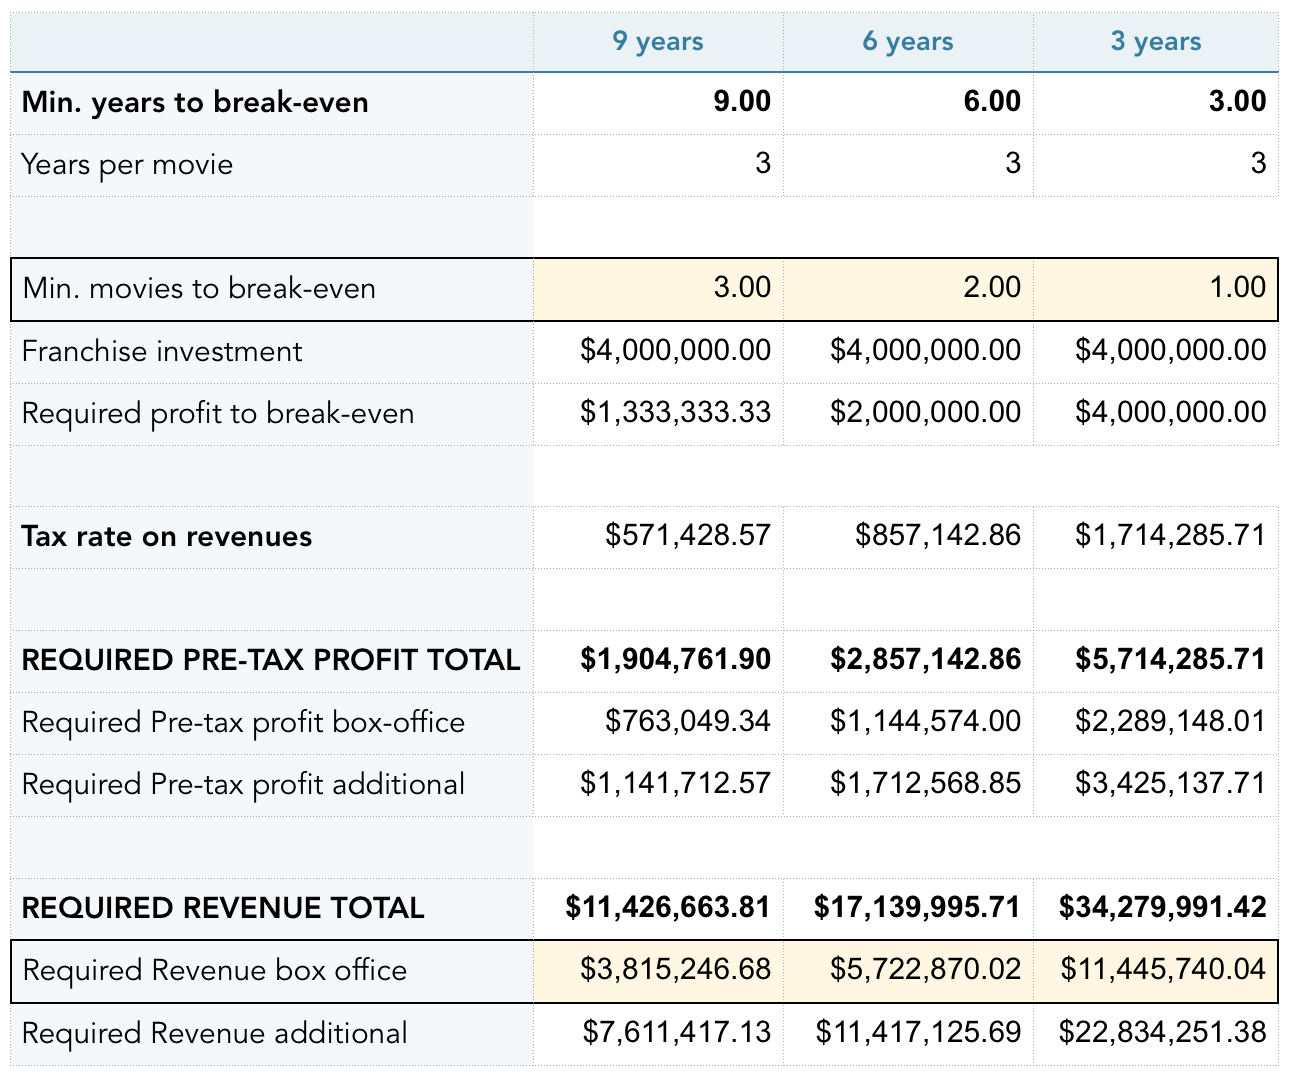Click the 'Years per movie' label

(x=127, y=164)
